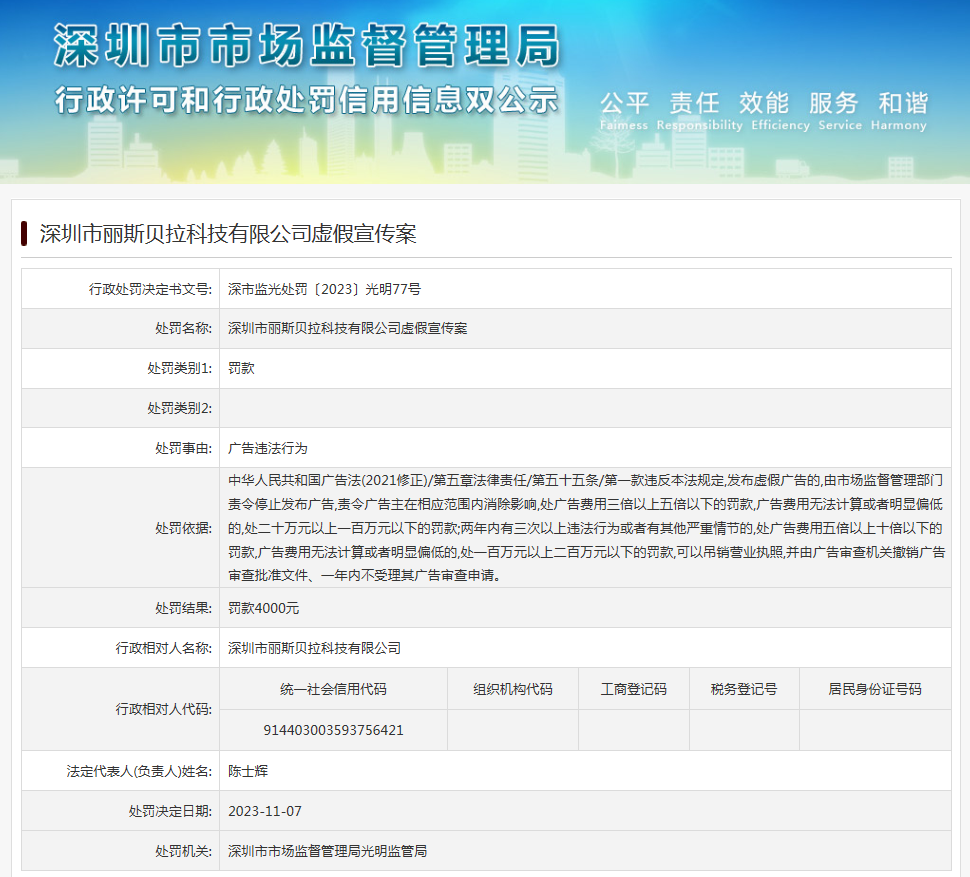
Task: Click the 居民身份证号码 column header
Action: 875,689
